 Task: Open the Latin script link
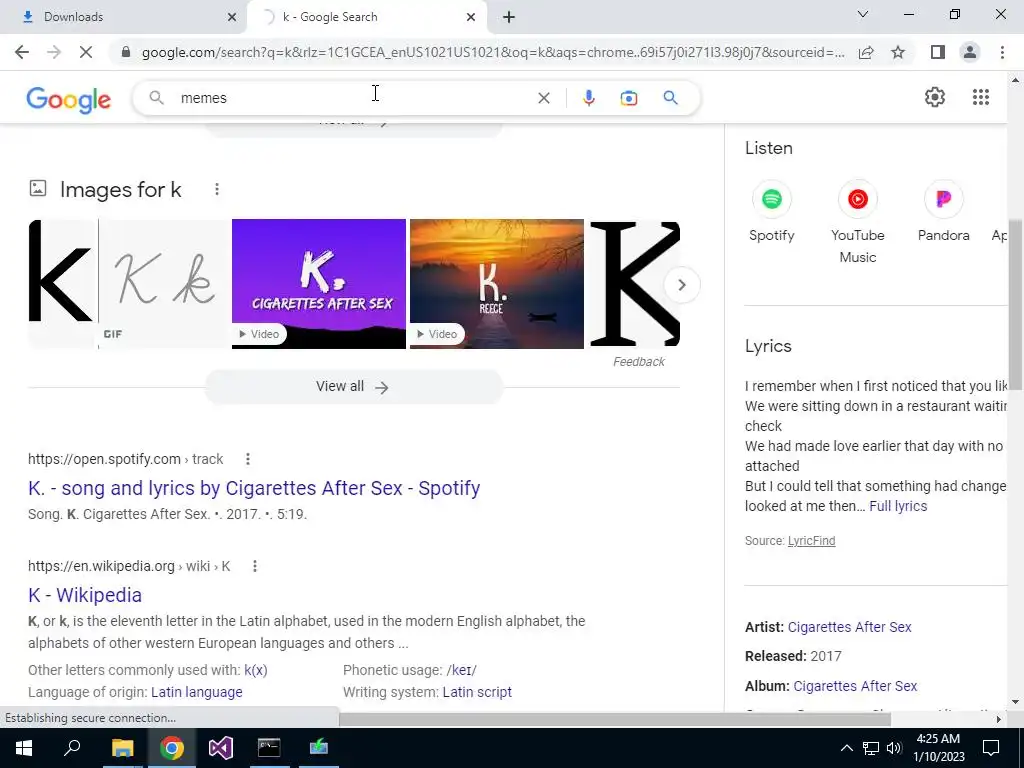[477, 692]
